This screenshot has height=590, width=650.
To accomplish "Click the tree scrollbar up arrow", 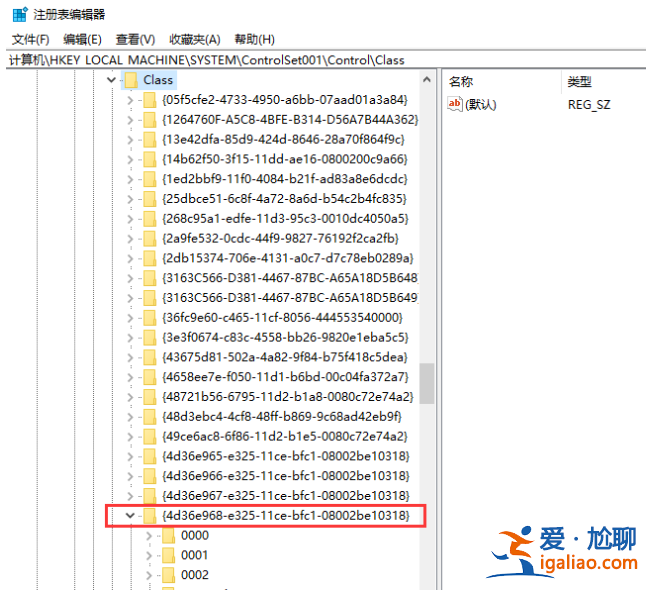I will coord(427,80).
